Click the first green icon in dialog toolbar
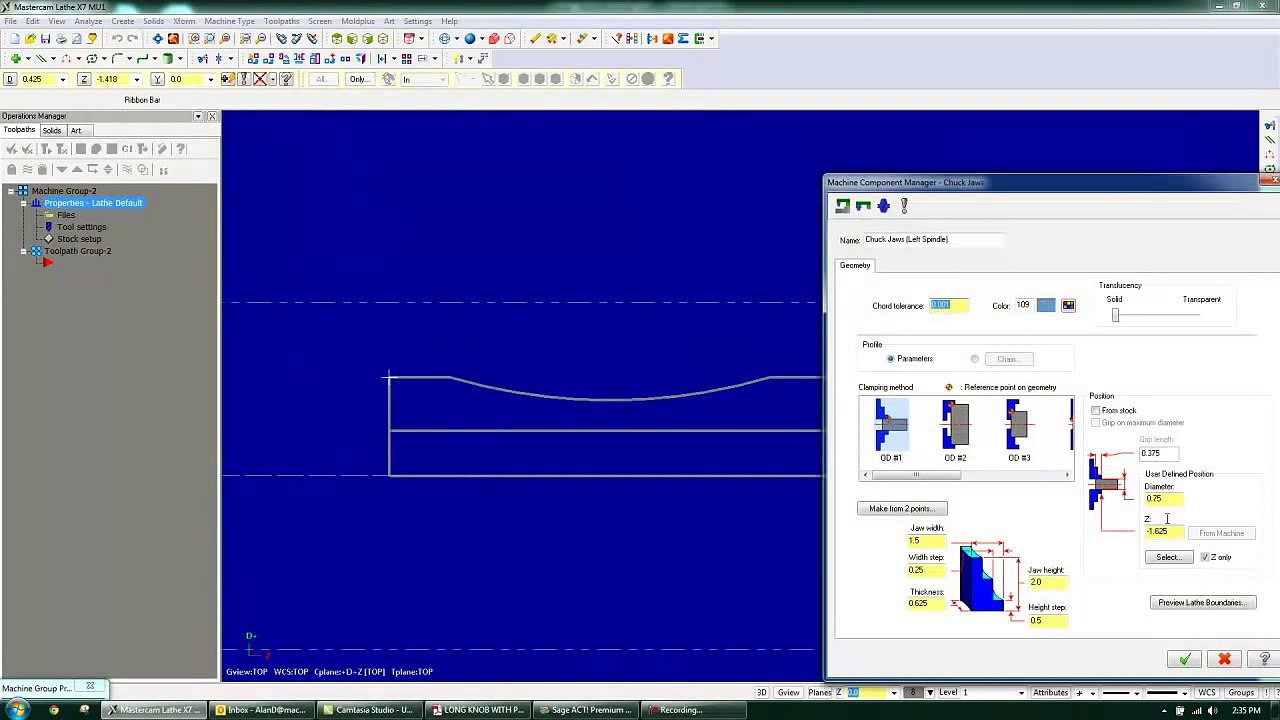The image size is (1280, 720). tap(842, 206)
